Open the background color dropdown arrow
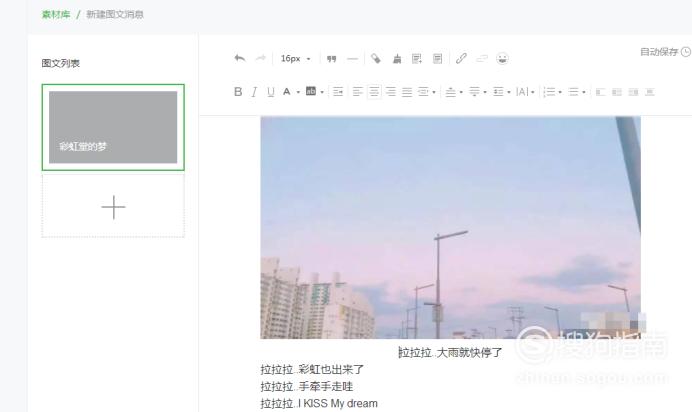The image size is (692, 412). (x=322, y=92)
